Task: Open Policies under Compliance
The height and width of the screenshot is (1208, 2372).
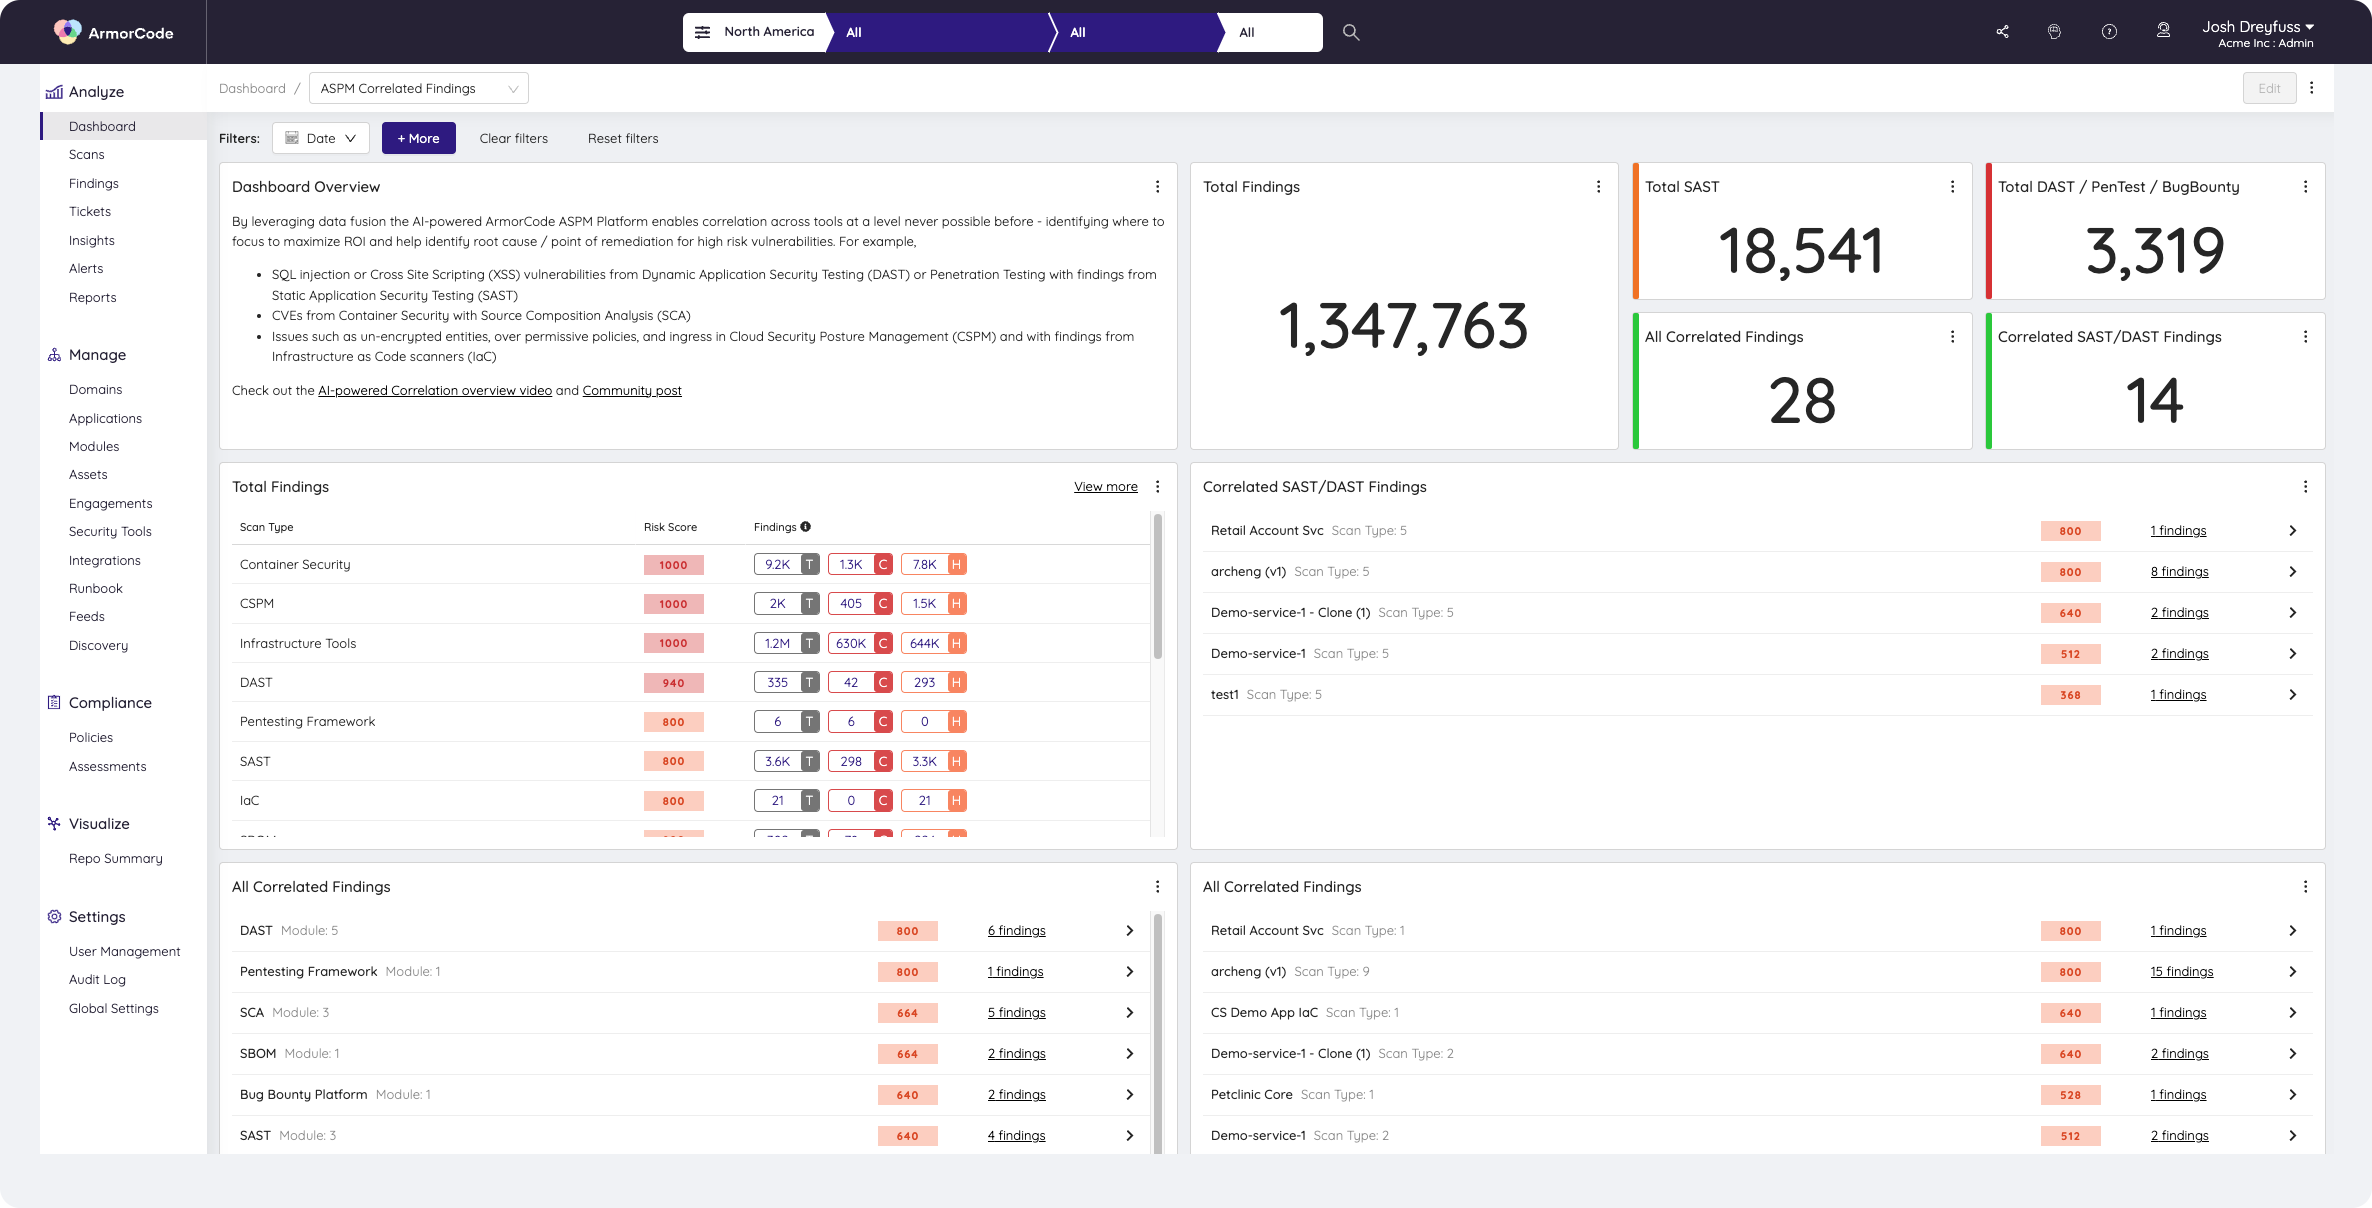Action: [x=91, y=738]
